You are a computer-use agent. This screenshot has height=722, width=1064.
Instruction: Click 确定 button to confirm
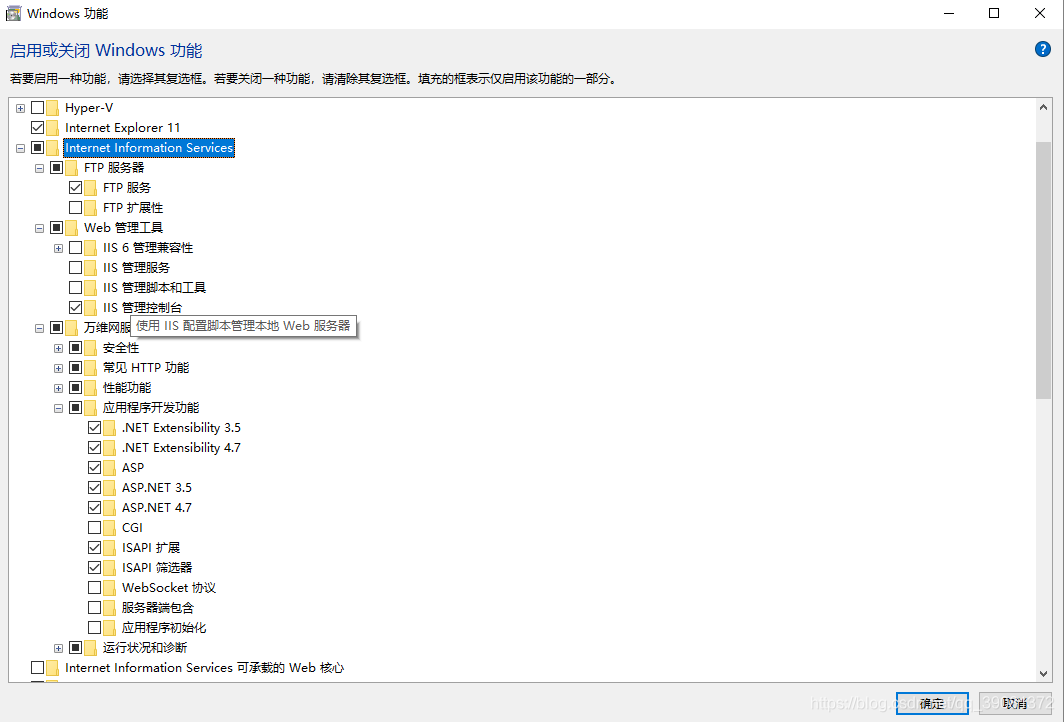pos(932,703)
